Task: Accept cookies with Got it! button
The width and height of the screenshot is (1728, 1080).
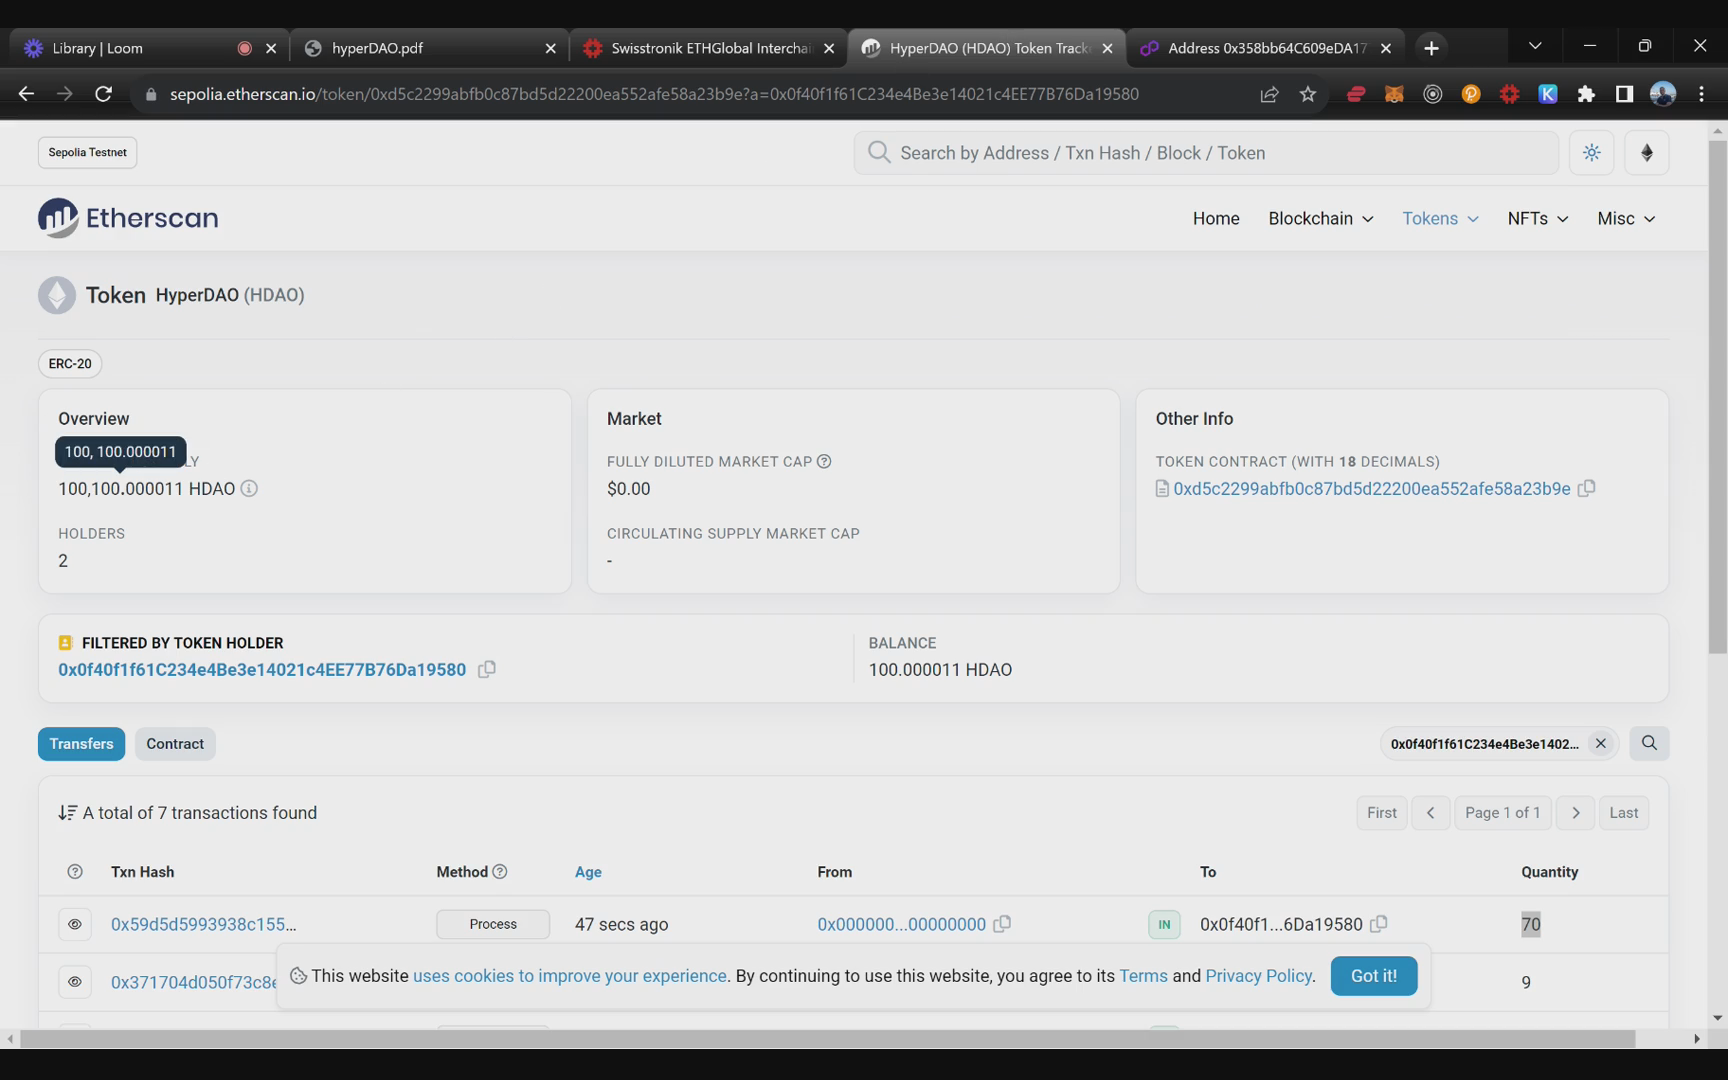Action: 1373,975
